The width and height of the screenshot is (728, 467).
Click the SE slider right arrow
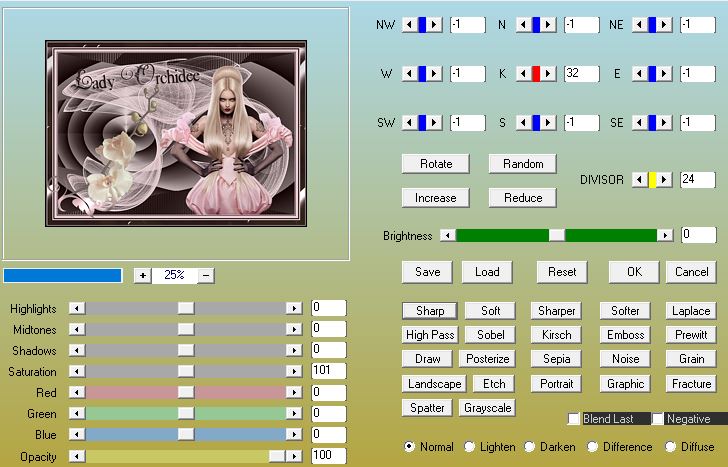pos(664,123)
